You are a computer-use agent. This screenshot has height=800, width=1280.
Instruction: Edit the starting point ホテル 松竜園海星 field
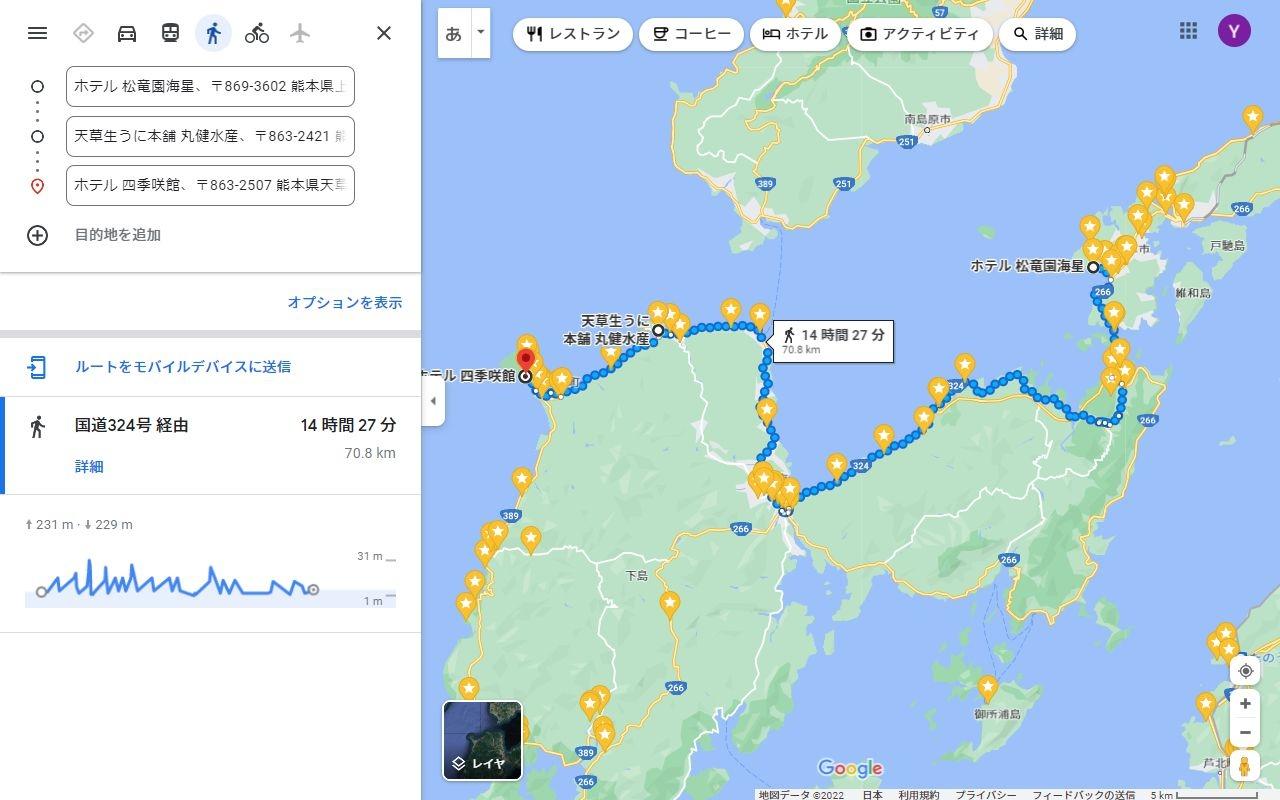tap(210, 87)
